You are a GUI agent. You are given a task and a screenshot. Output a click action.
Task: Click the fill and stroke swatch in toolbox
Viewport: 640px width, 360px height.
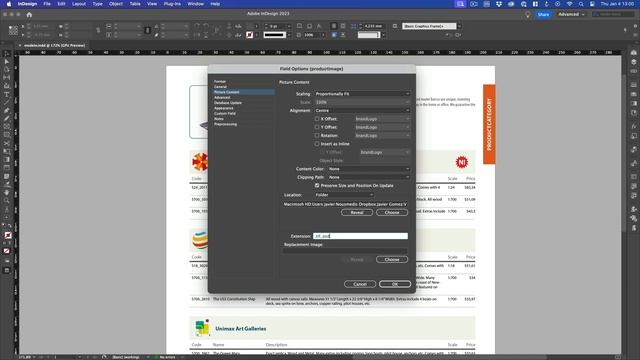[8, 236]
